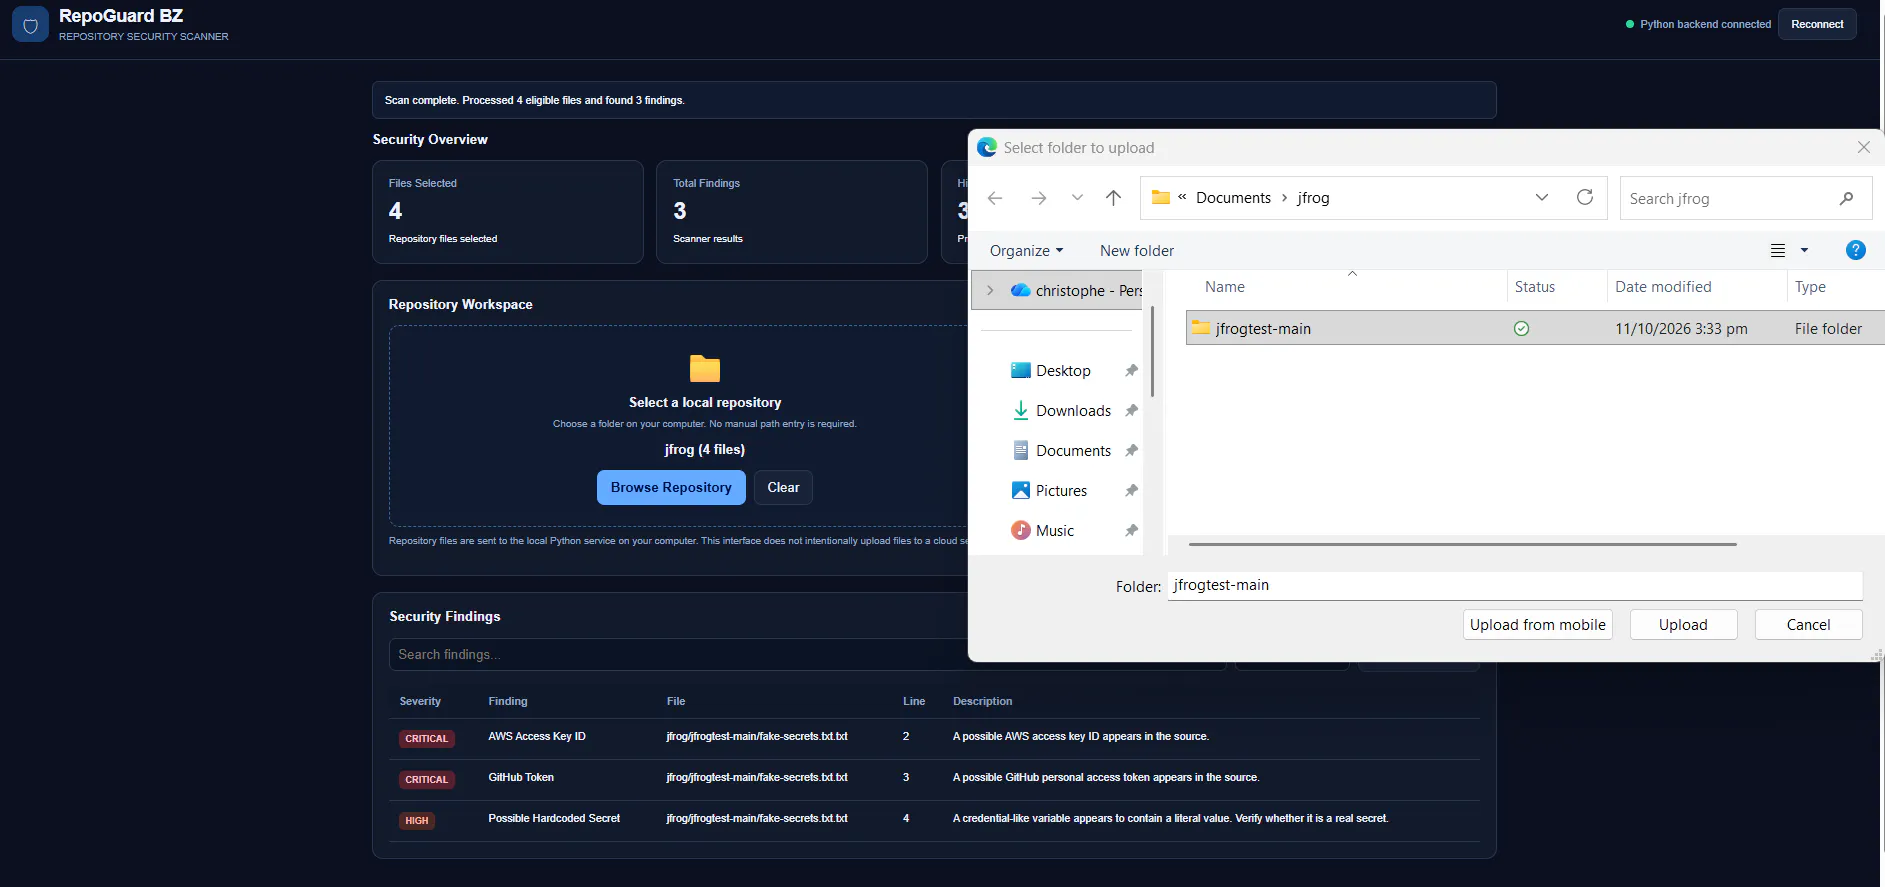Click the Possible Hardcoded Secret finding
1885x887 pixels.
554,818
